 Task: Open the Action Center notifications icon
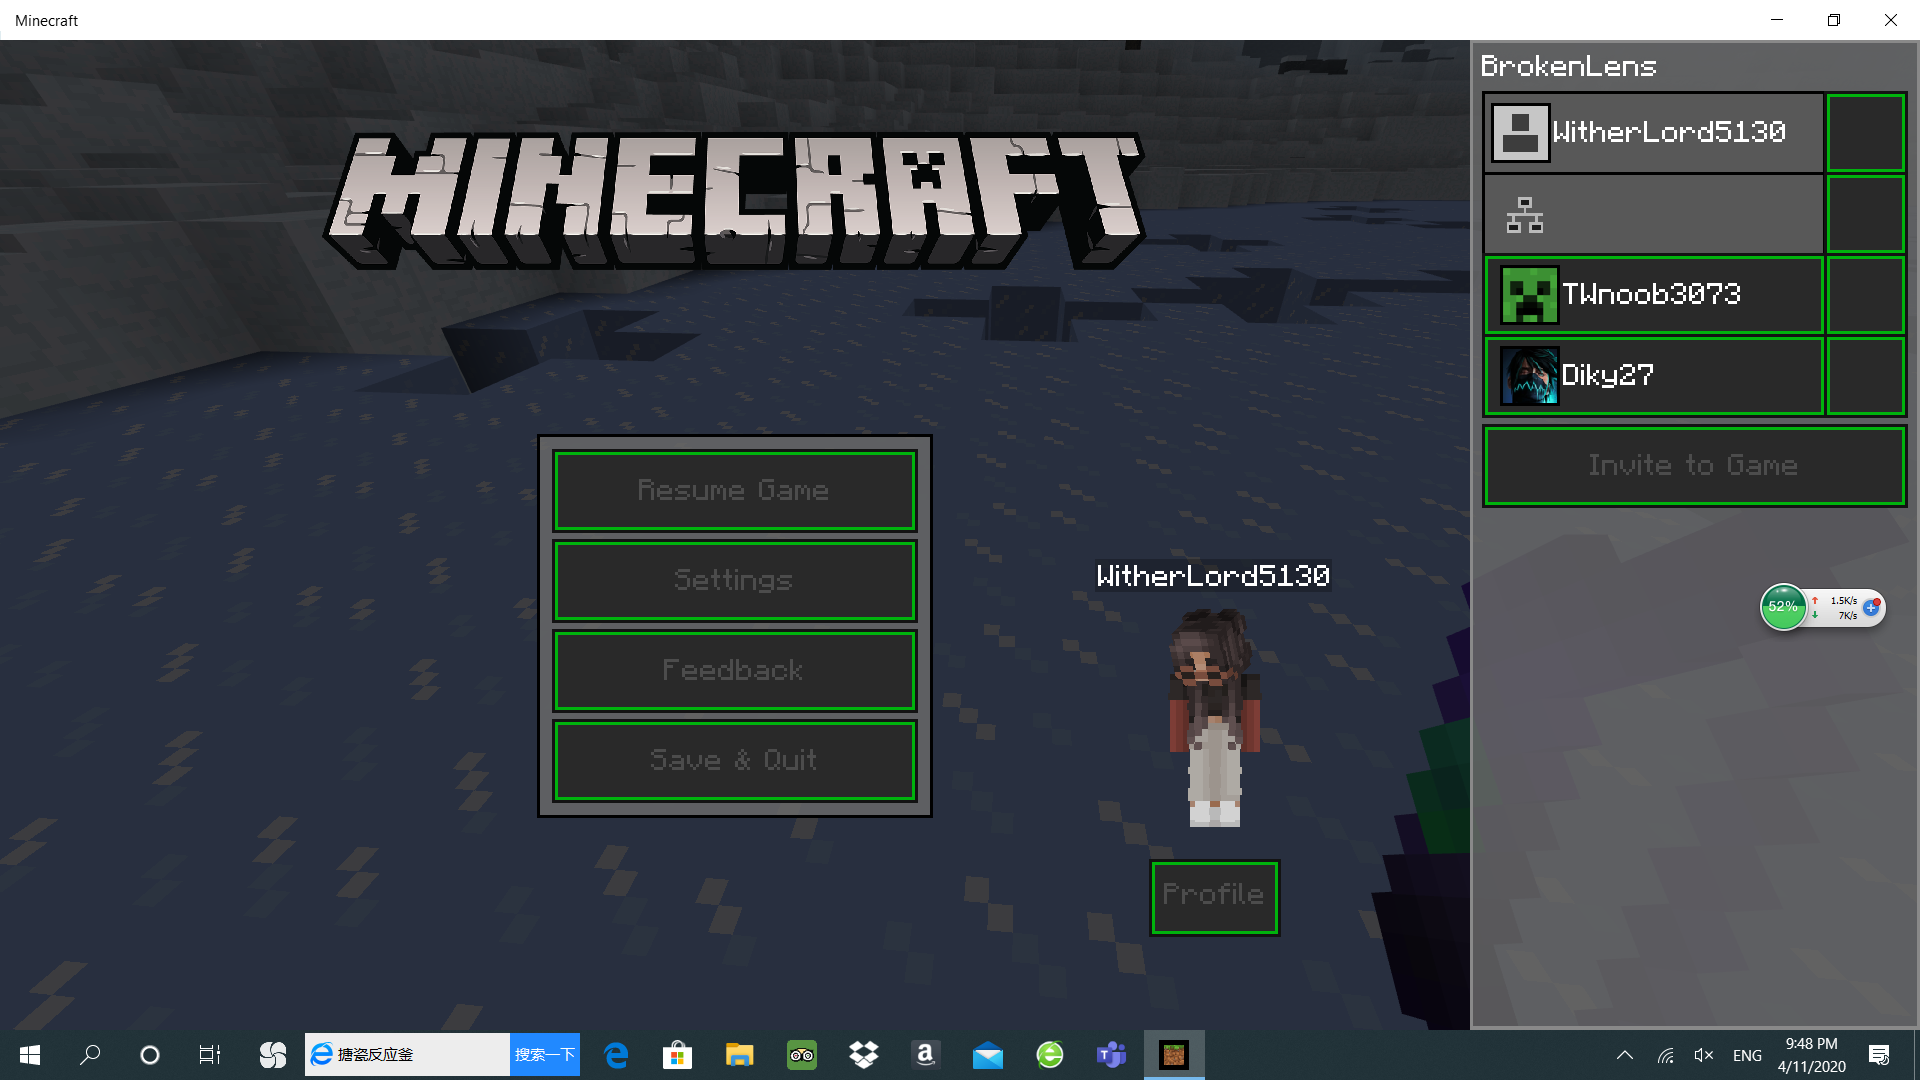pos(1879,1055)
